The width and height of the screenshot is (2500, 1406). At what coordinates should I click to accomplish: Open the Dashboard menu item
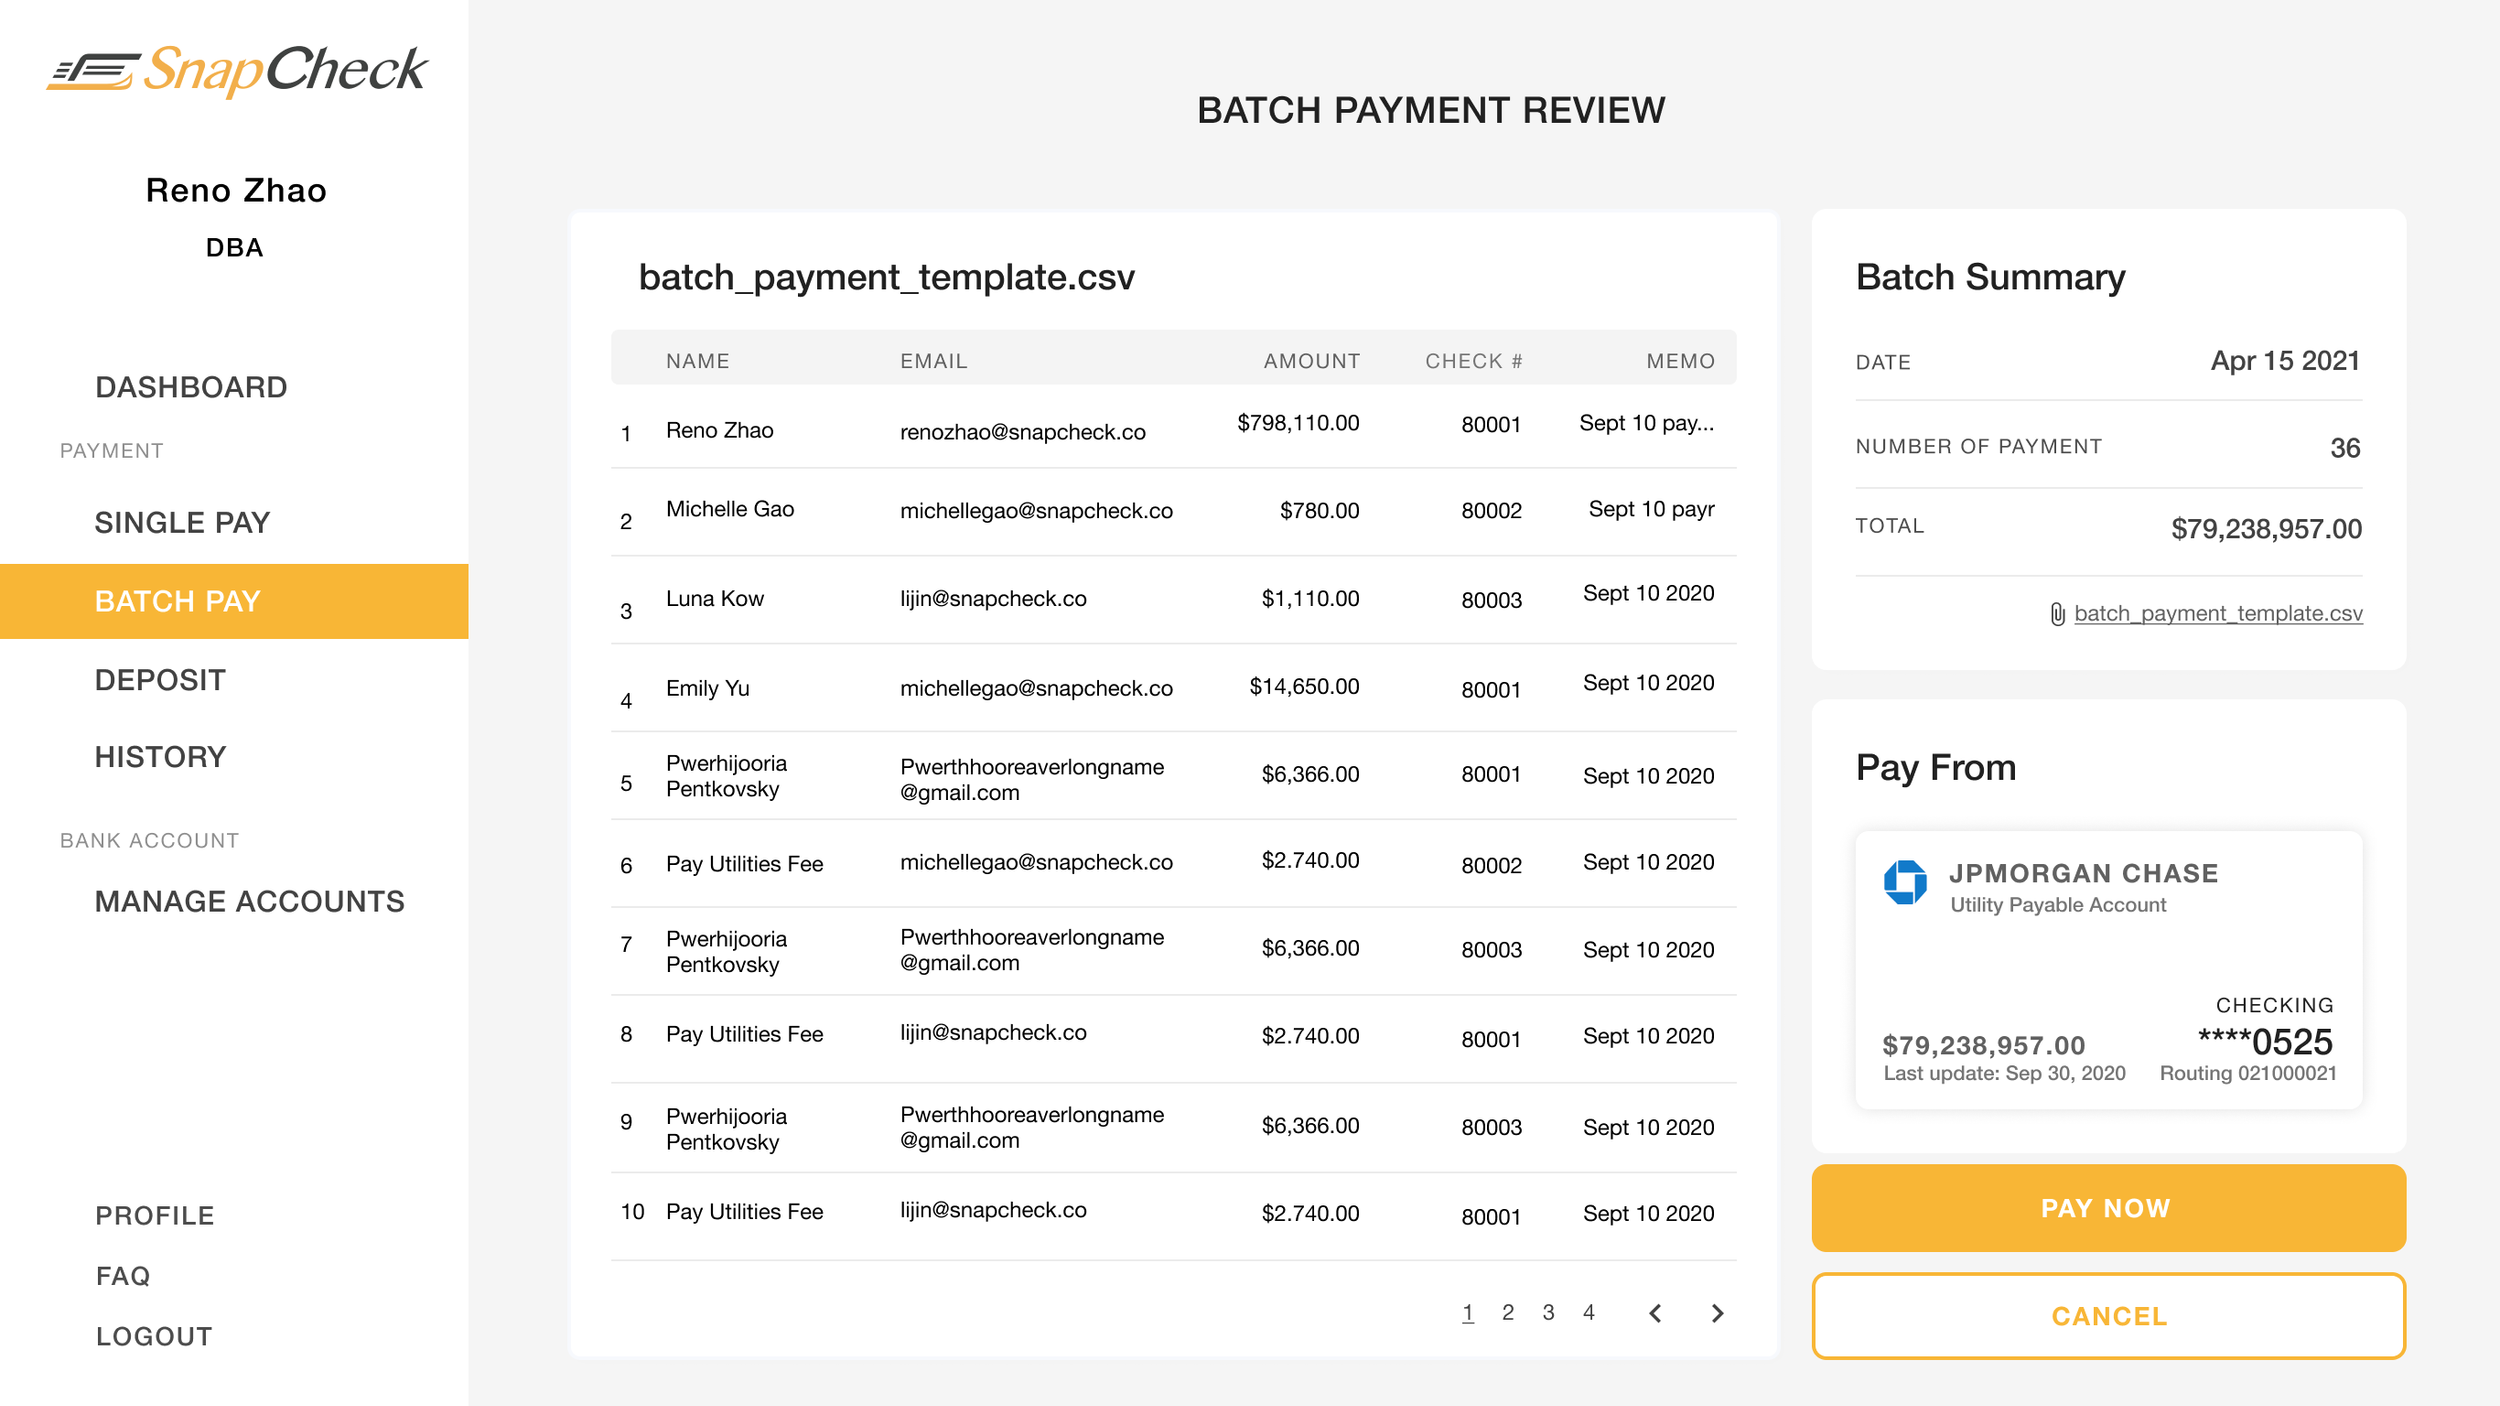point(191,387)
